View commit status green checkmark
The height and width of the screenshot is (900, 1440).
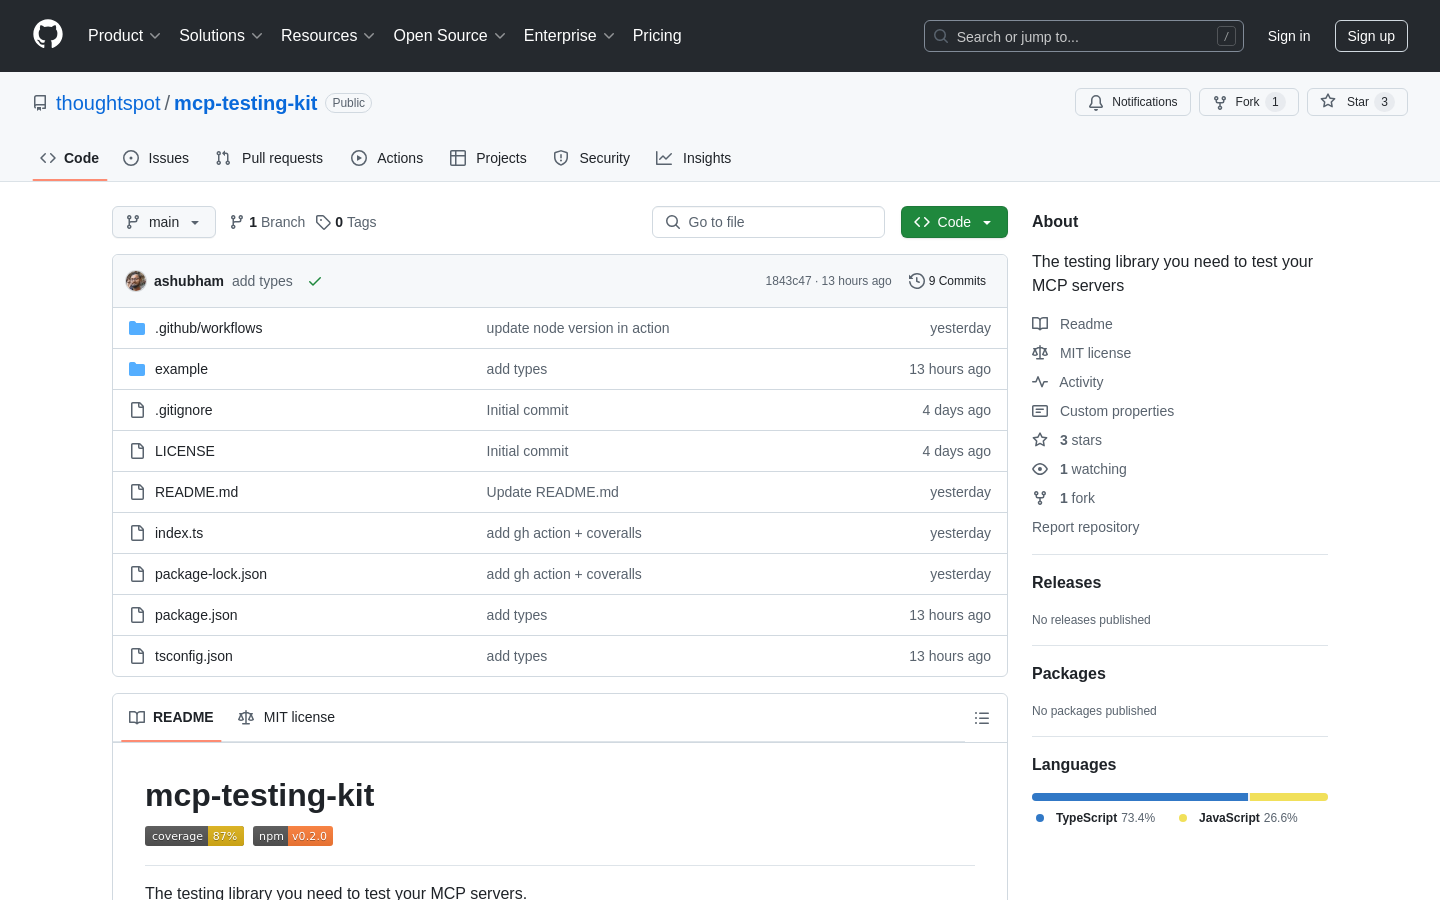[315, 281]
